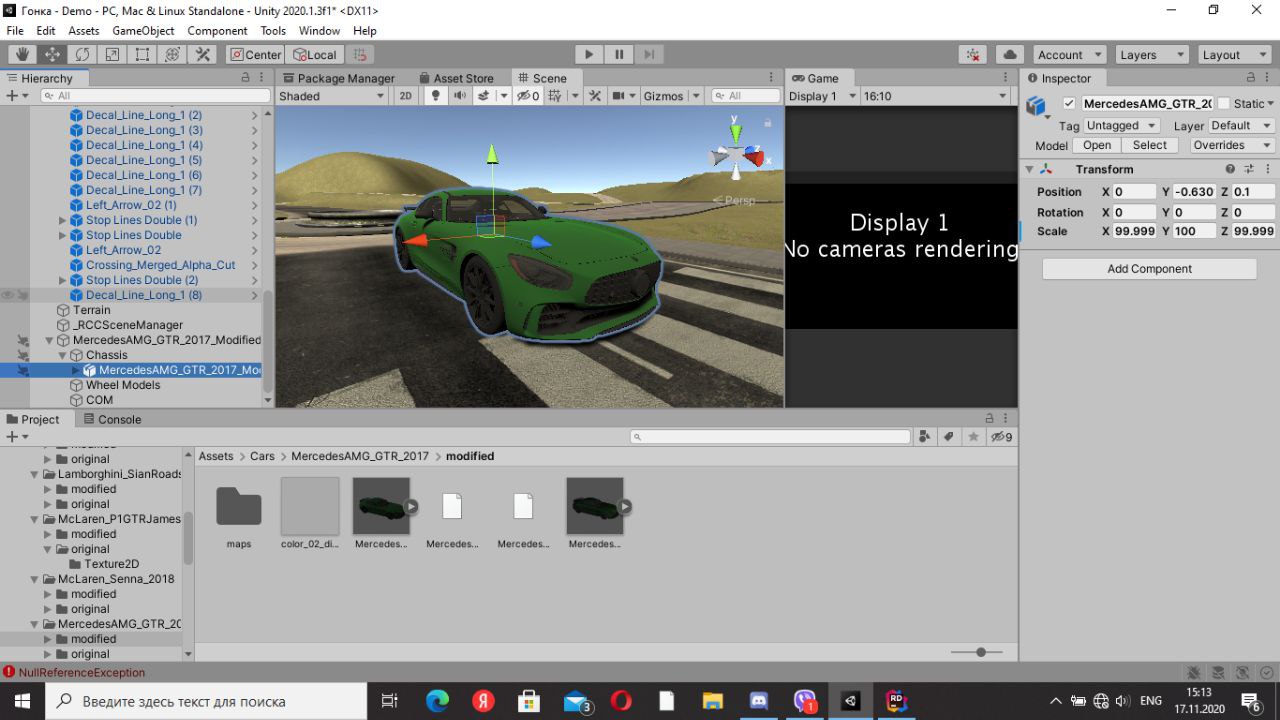Toggle the GameObject active checkbox
1280x720 pixels.
tap(1069, 103)
